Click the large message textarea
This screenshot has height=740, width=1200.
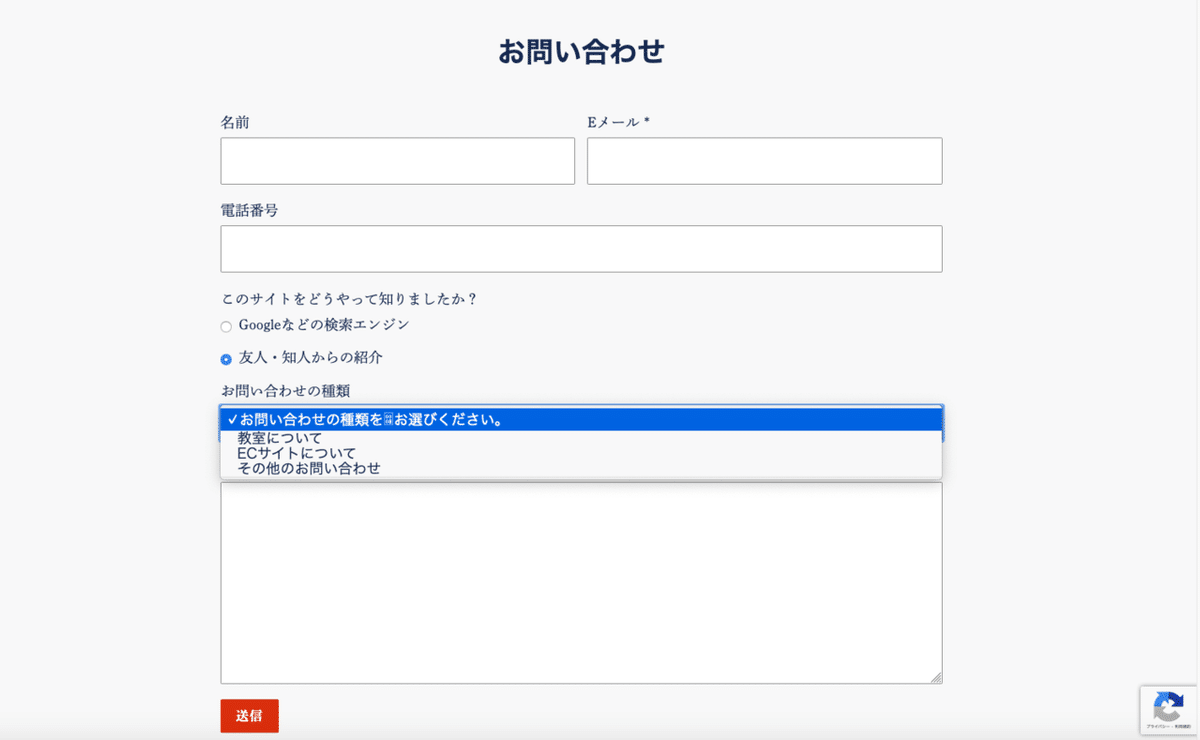point(580,580)
